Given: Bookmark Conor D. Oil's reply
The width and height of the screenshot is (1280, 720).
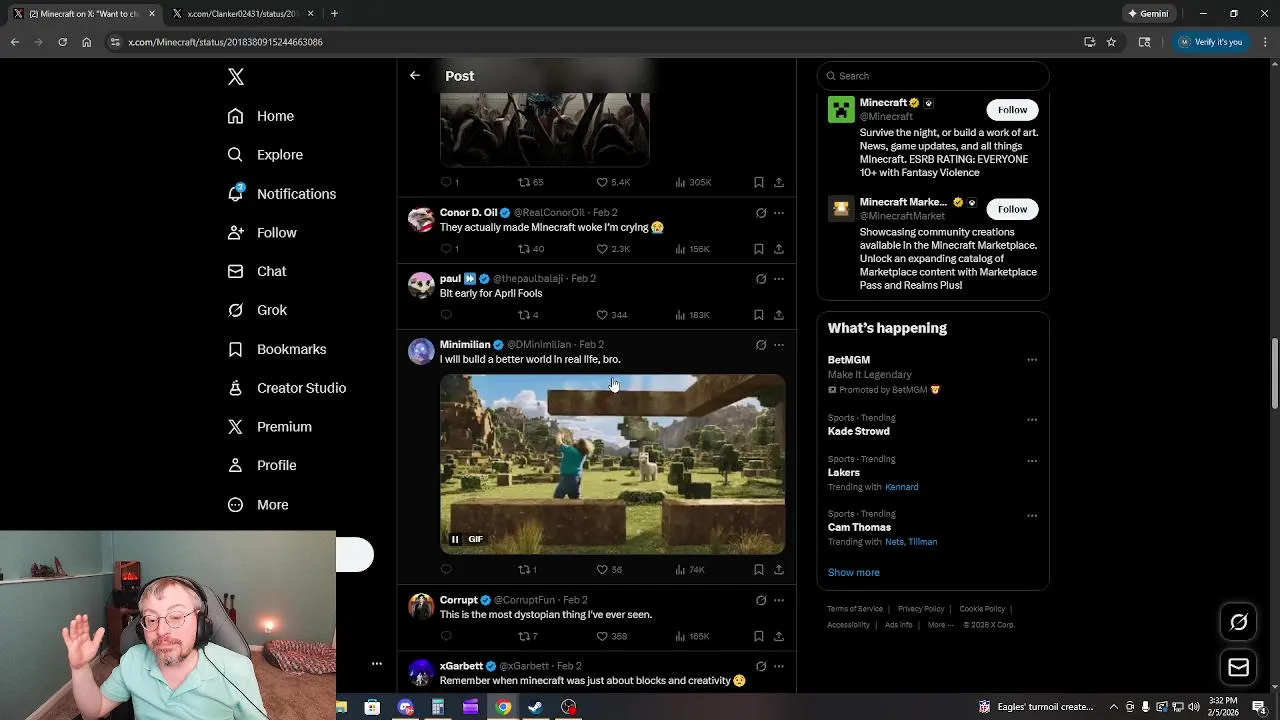Looking at the screenshot, I should click(x=759, y=249).
